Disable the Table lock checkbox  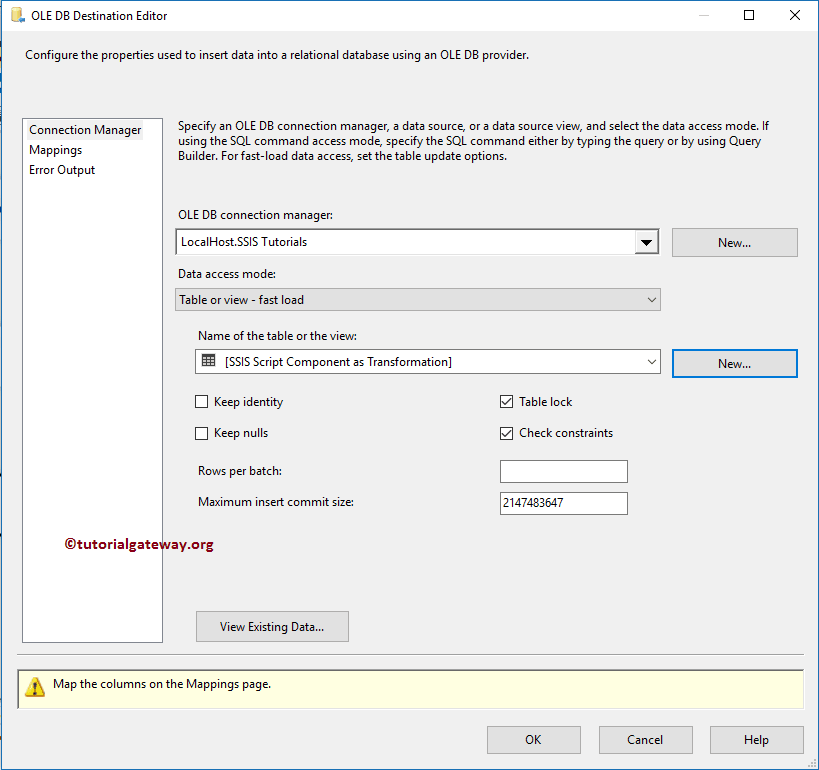pyautogui.click(x=506, y=401)
